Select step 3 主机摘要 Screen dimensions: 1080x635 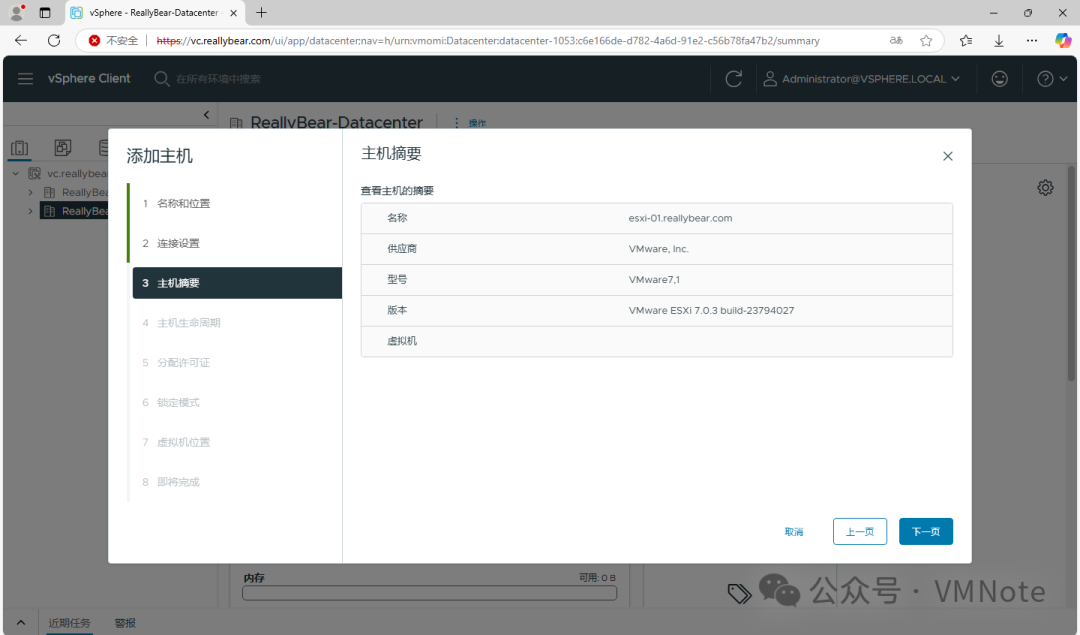pos(237,283)
